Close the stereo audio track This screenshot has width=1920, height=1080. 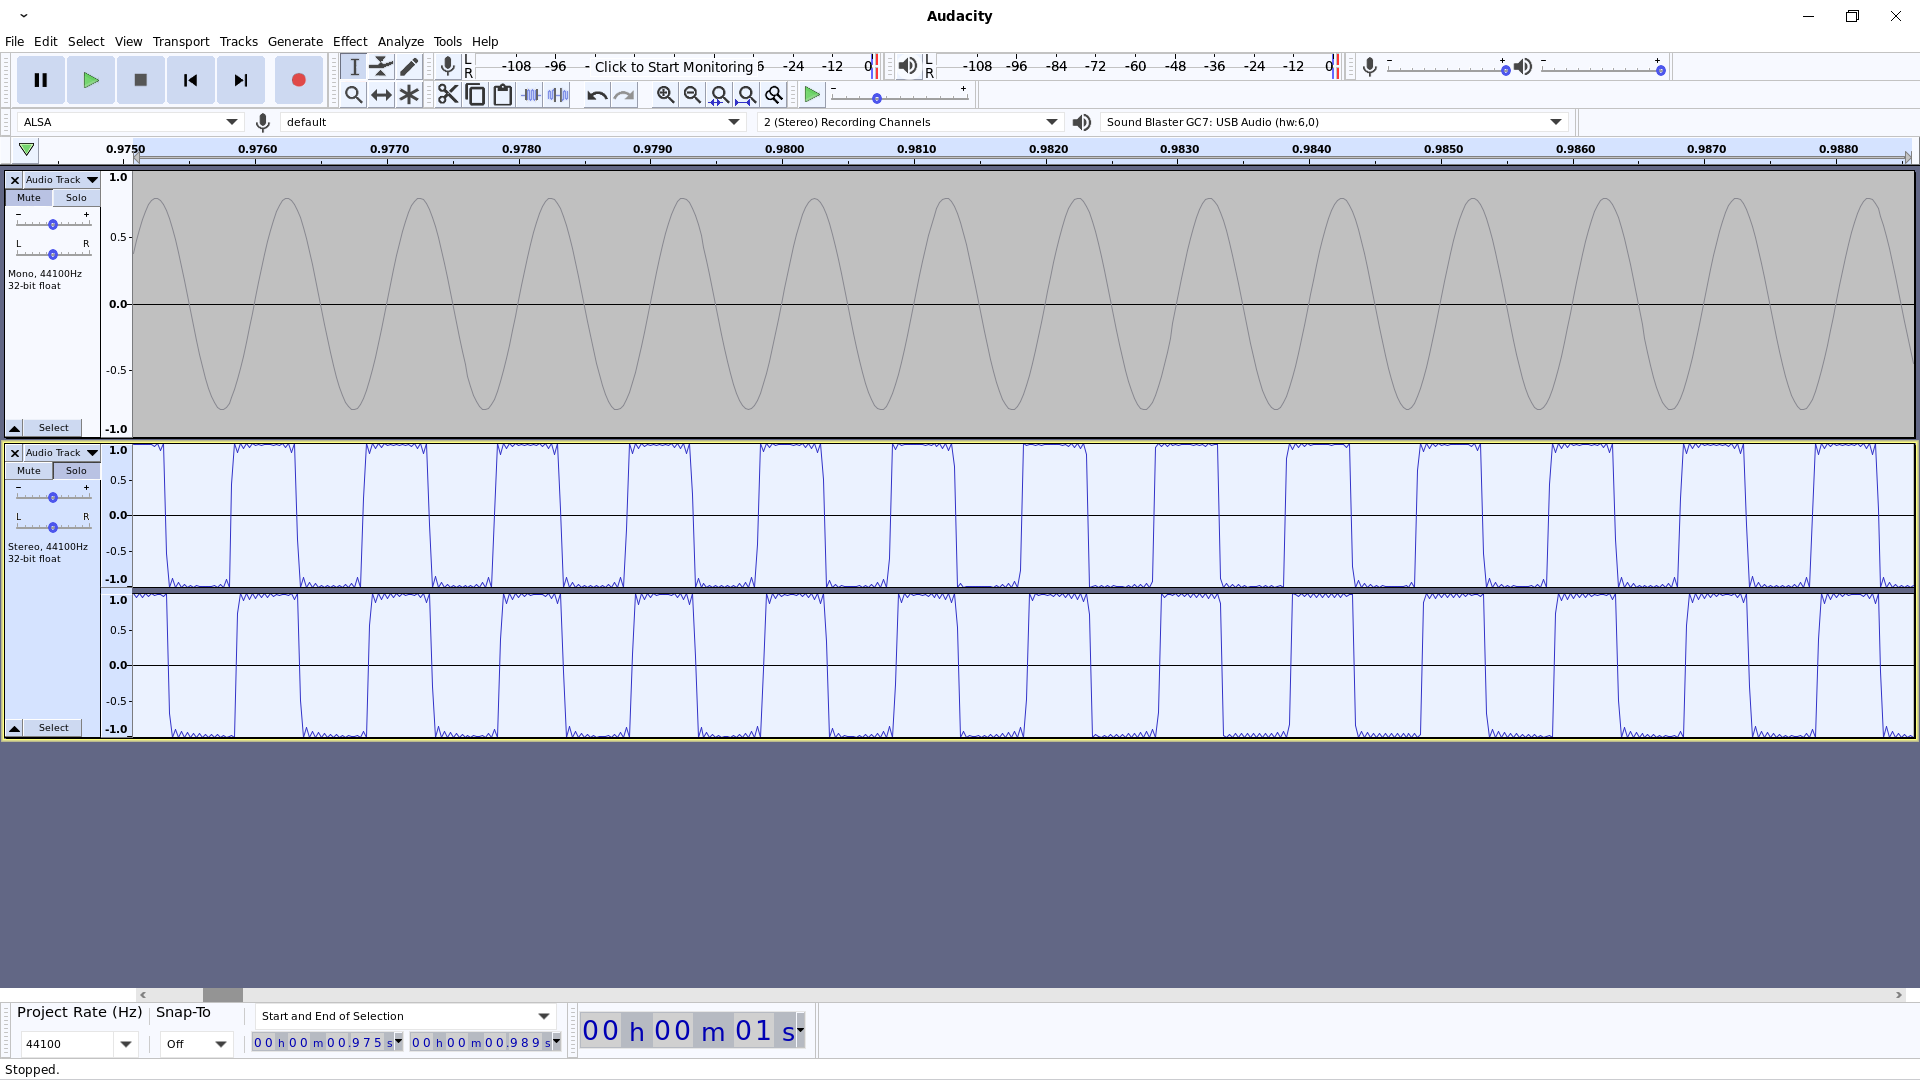(x=14, y=453)
